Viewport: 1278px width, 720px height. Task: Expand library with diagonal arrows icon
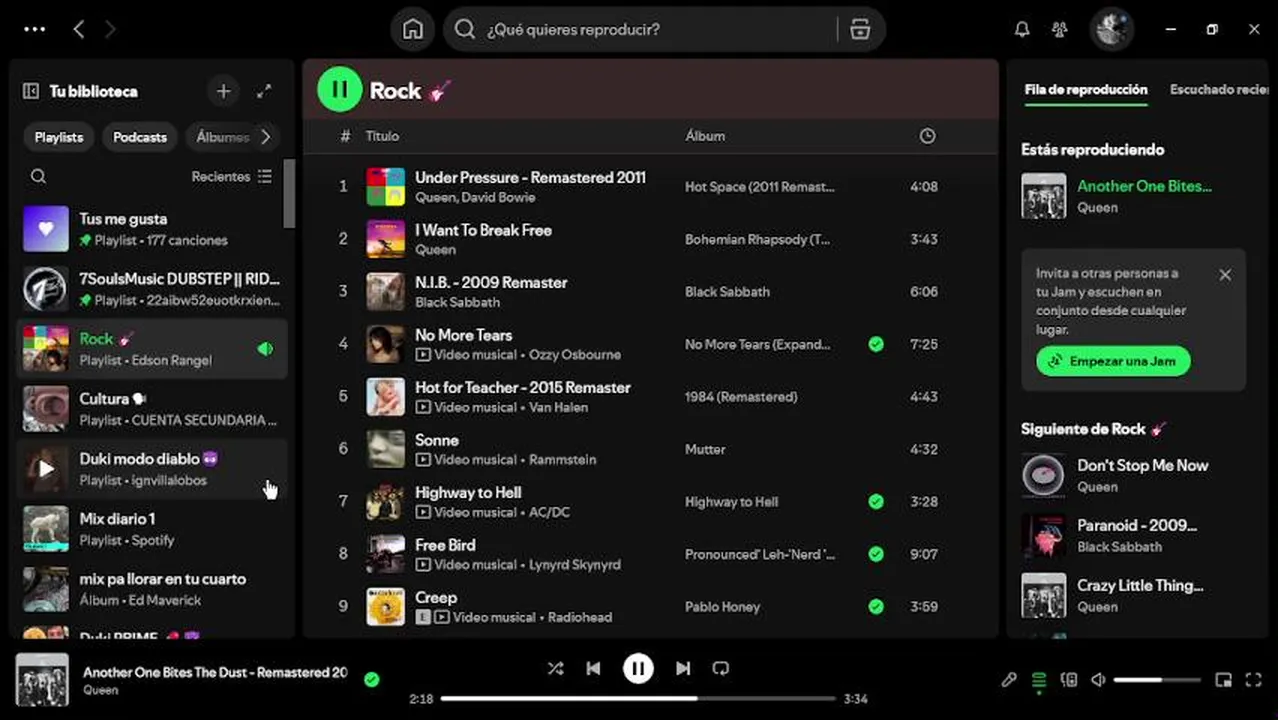[264, 91]
